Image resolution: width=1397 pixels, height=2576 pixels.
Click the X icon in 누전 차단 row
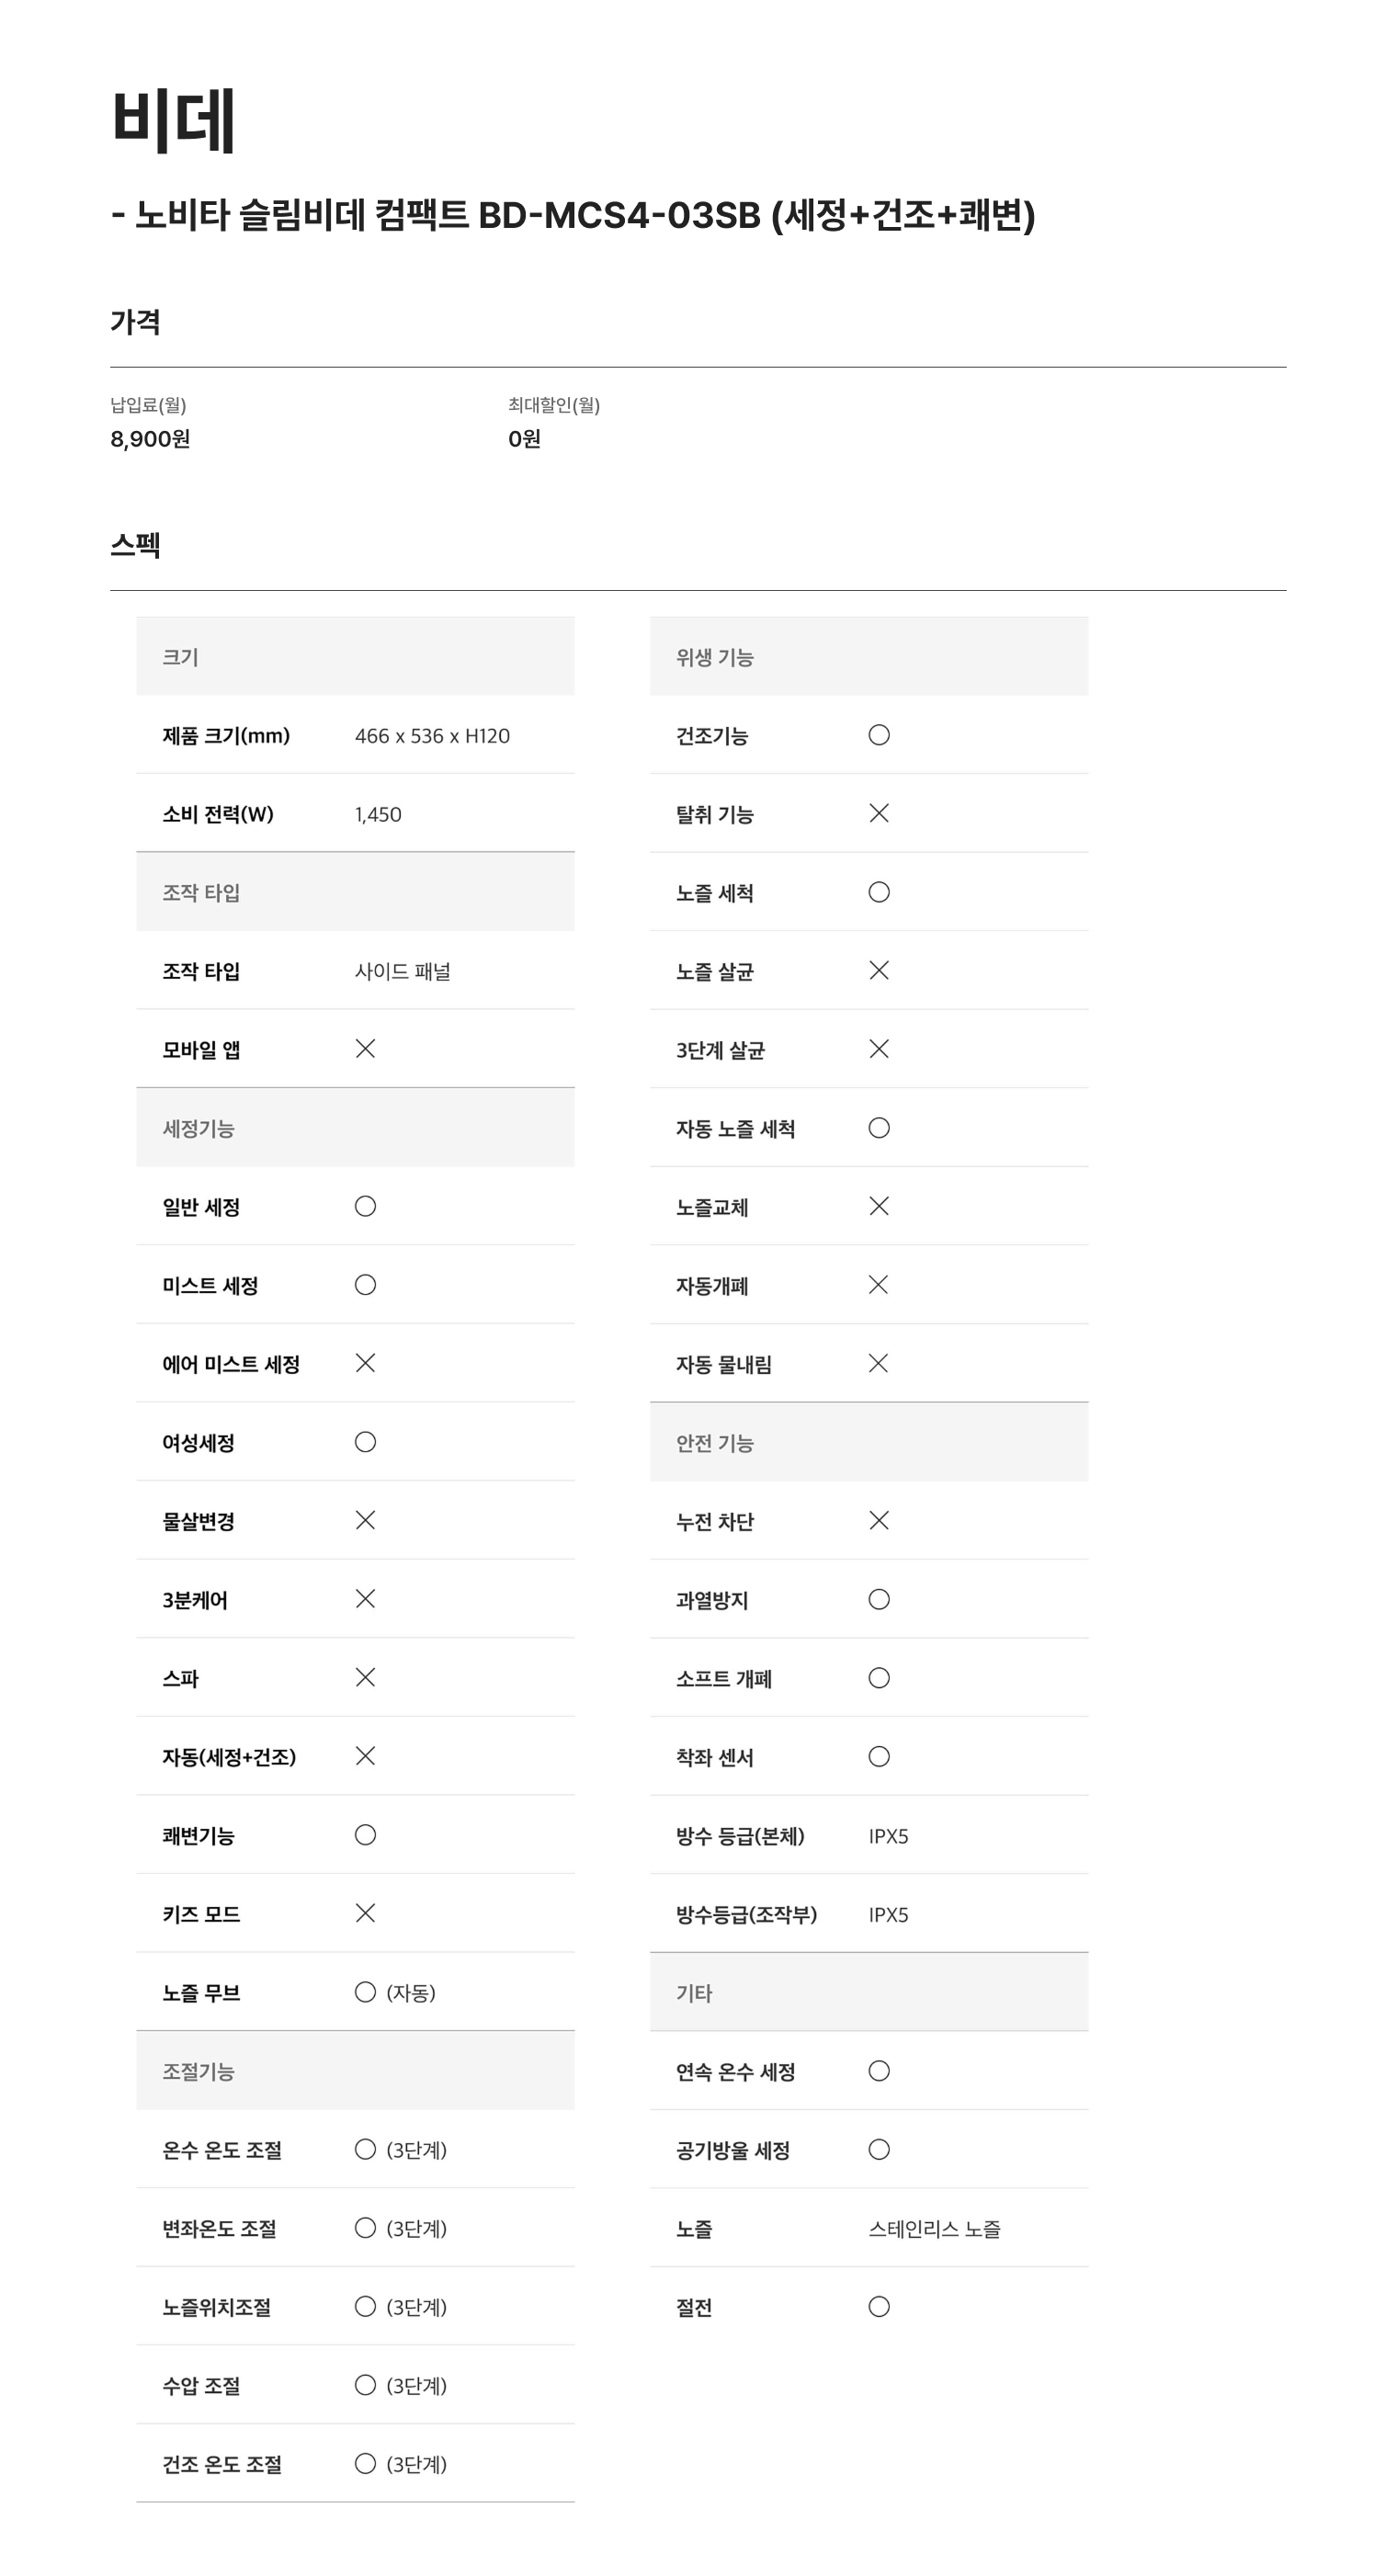coord(878,1520)
